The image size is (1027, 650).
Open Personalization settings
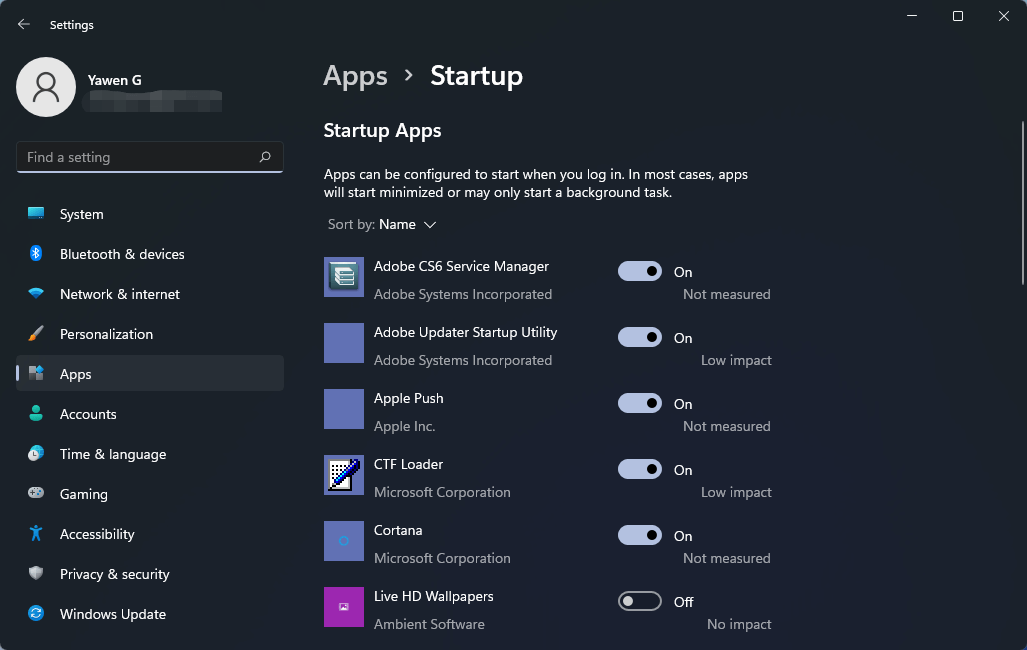coord(106,334)
